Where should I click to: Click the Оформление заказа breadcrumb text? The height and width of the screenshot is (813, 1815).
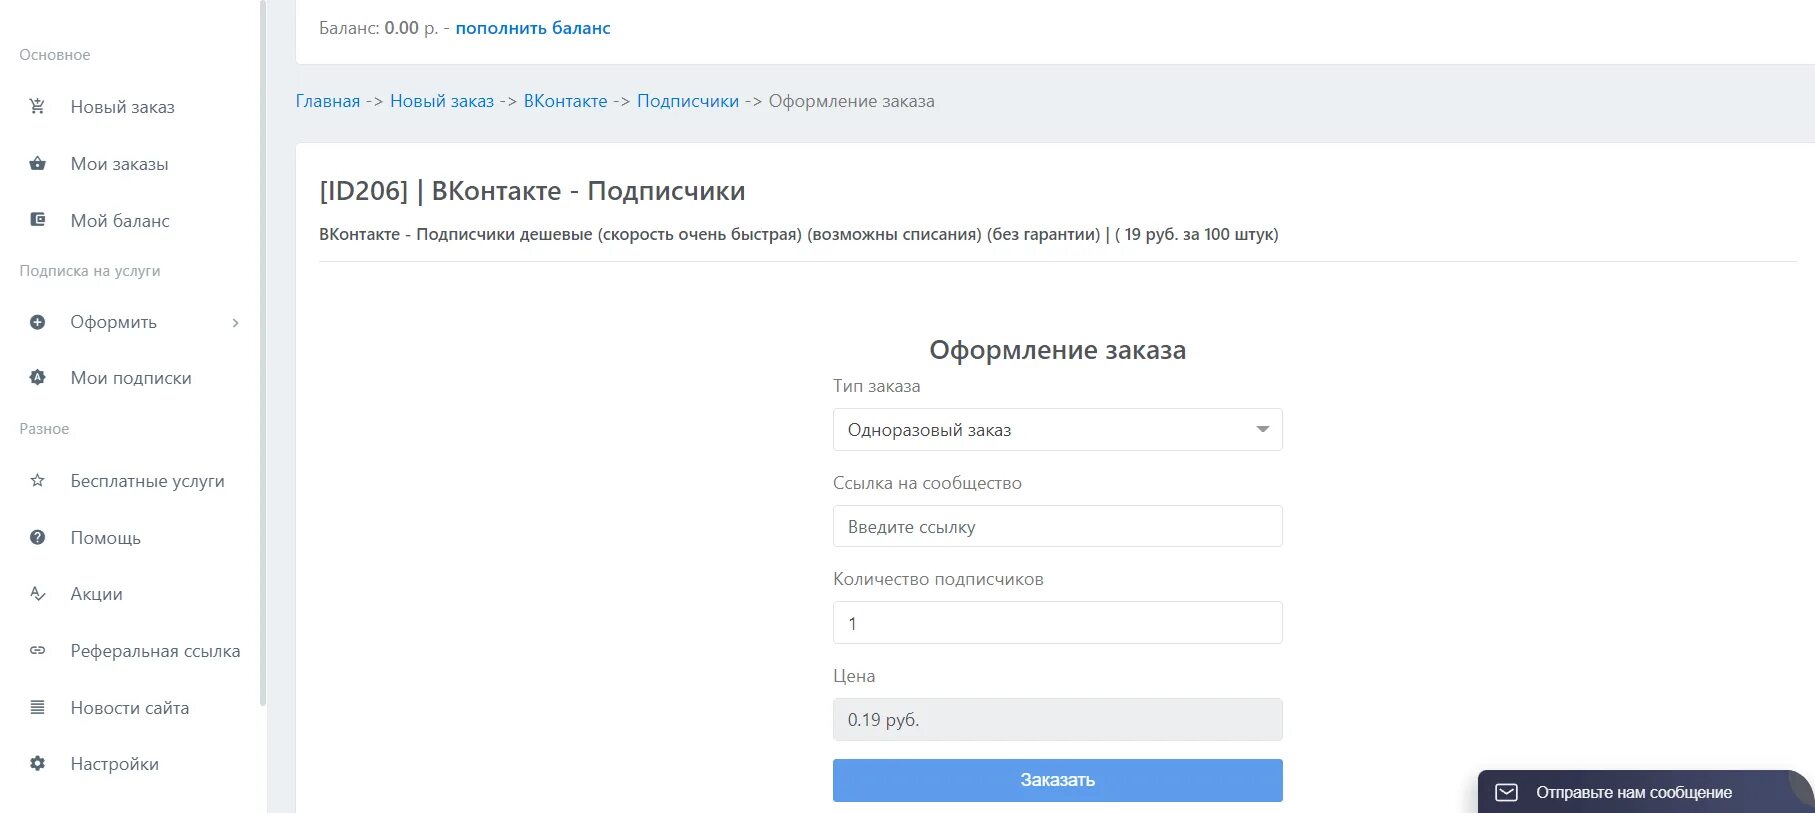pos(851,101)
